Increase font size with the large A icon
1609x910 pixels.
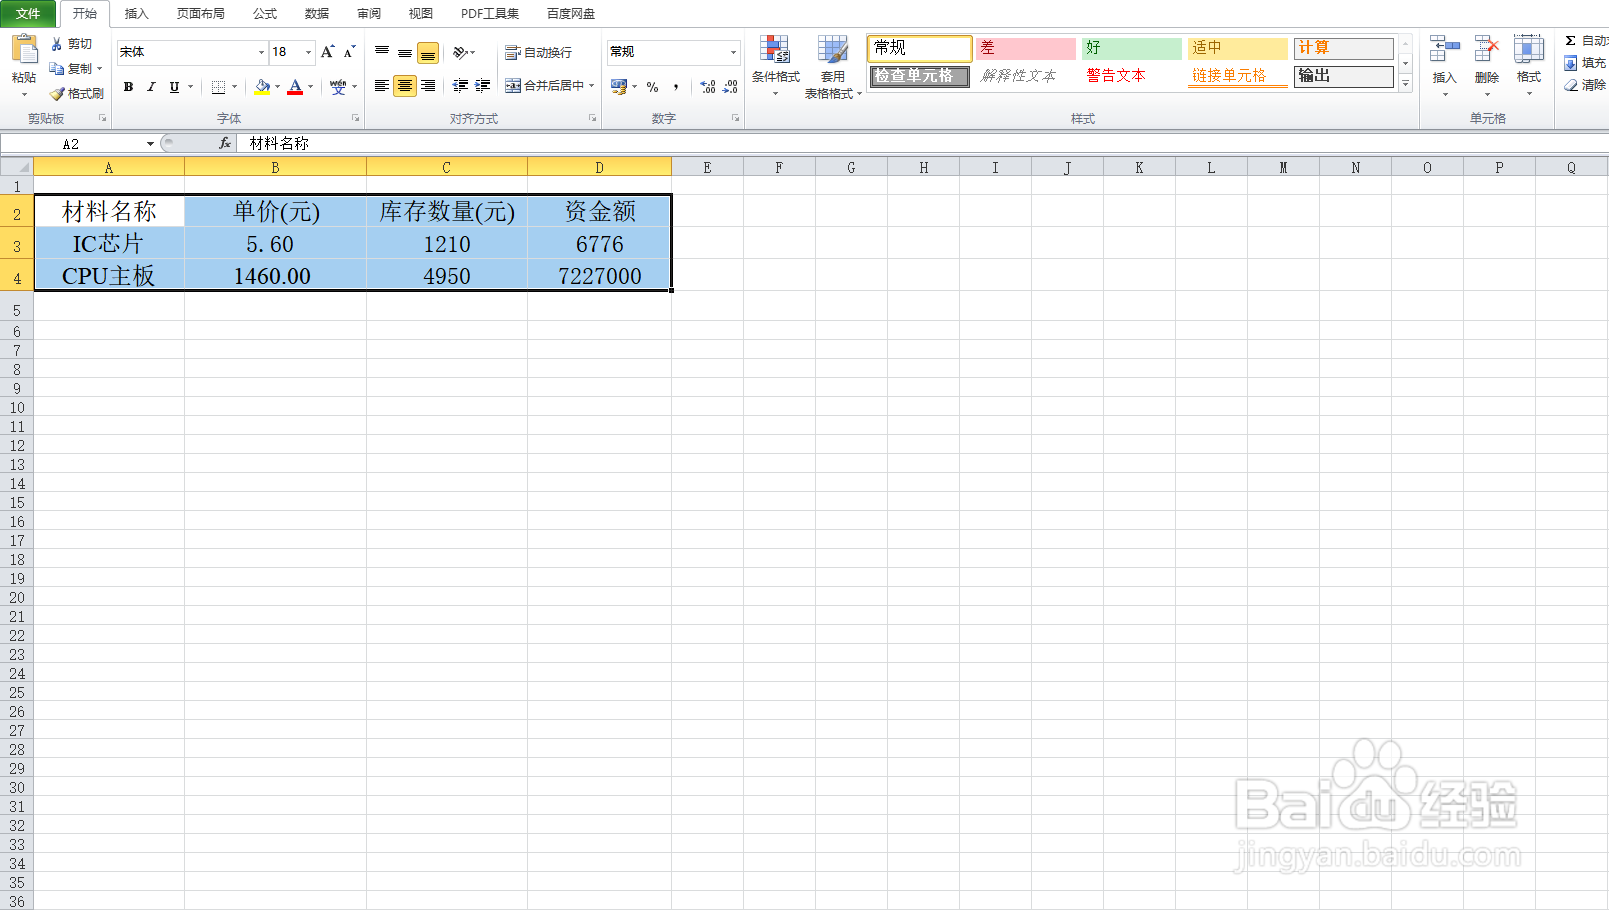(327, 52)
